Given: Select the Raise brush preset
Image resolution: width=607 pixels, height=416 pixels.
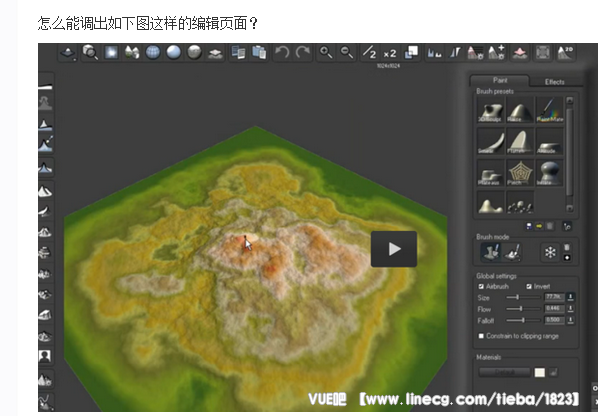Looking at the screenshot, I should click(520, 110).
